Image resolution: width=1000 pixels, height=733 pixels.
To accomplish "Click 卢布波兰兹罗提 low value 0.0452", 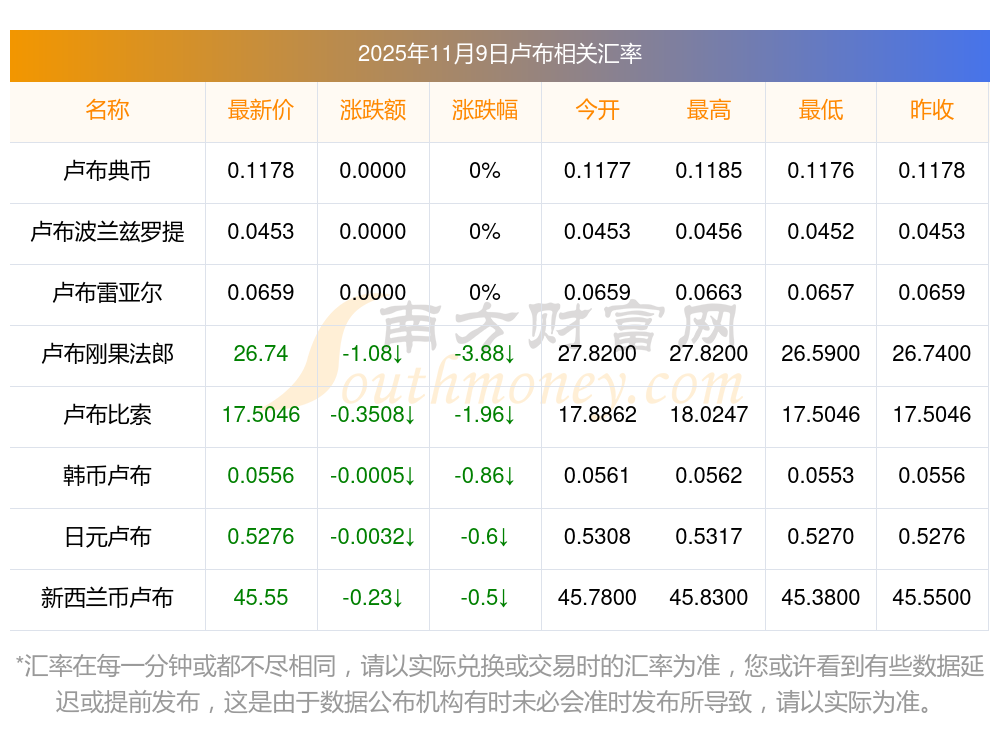I will [x=821, y=232].
